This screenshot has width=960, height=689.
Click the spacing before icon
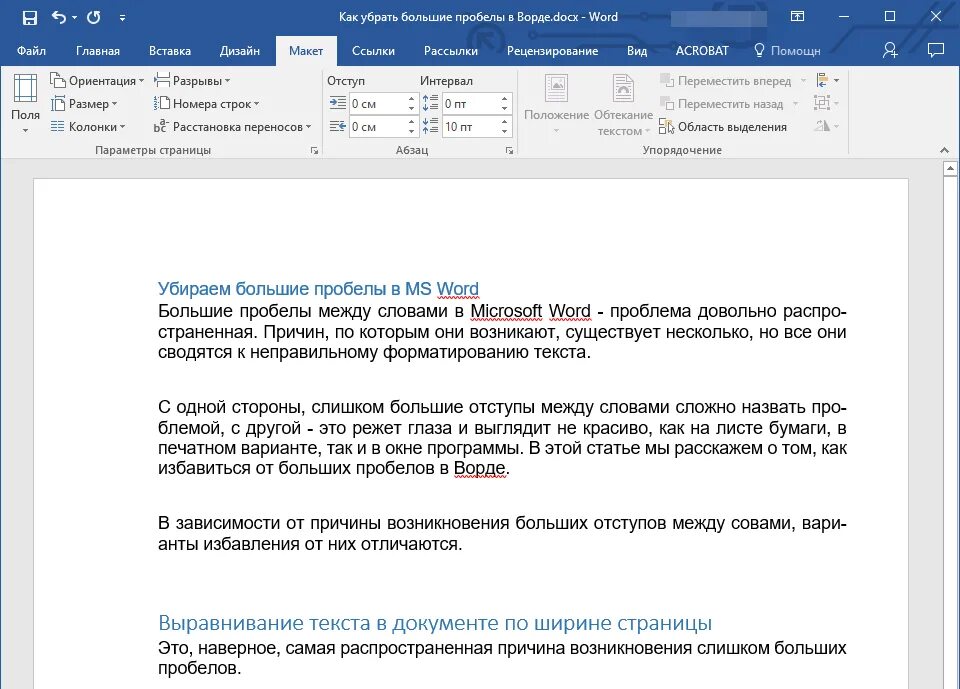(x=430, y=103)
